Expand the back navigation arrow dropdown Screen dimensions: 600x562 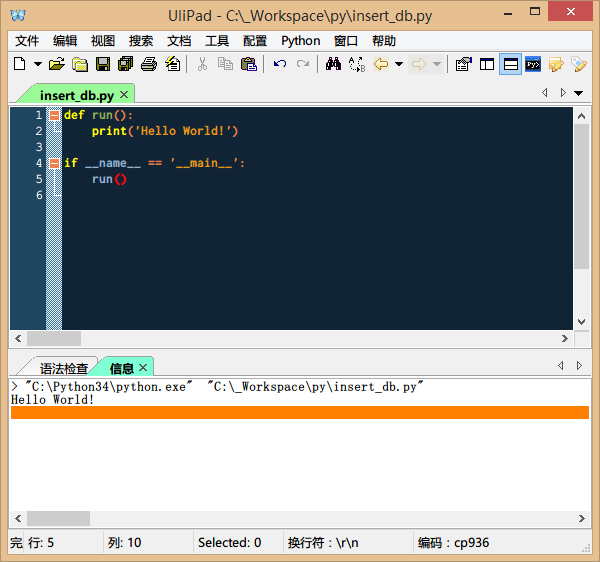click(399, 64)
